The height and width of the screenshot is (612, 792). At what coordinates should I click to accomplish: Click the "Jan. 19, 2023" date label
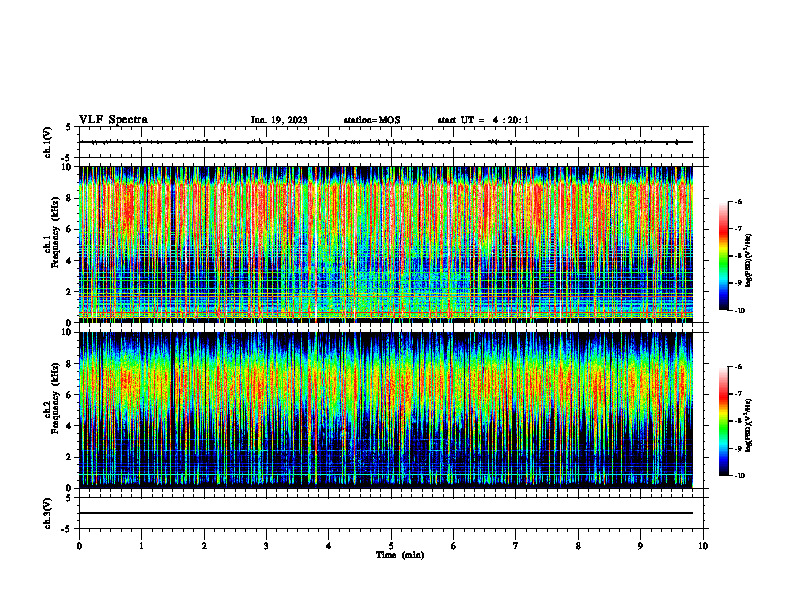click(279, 120)
